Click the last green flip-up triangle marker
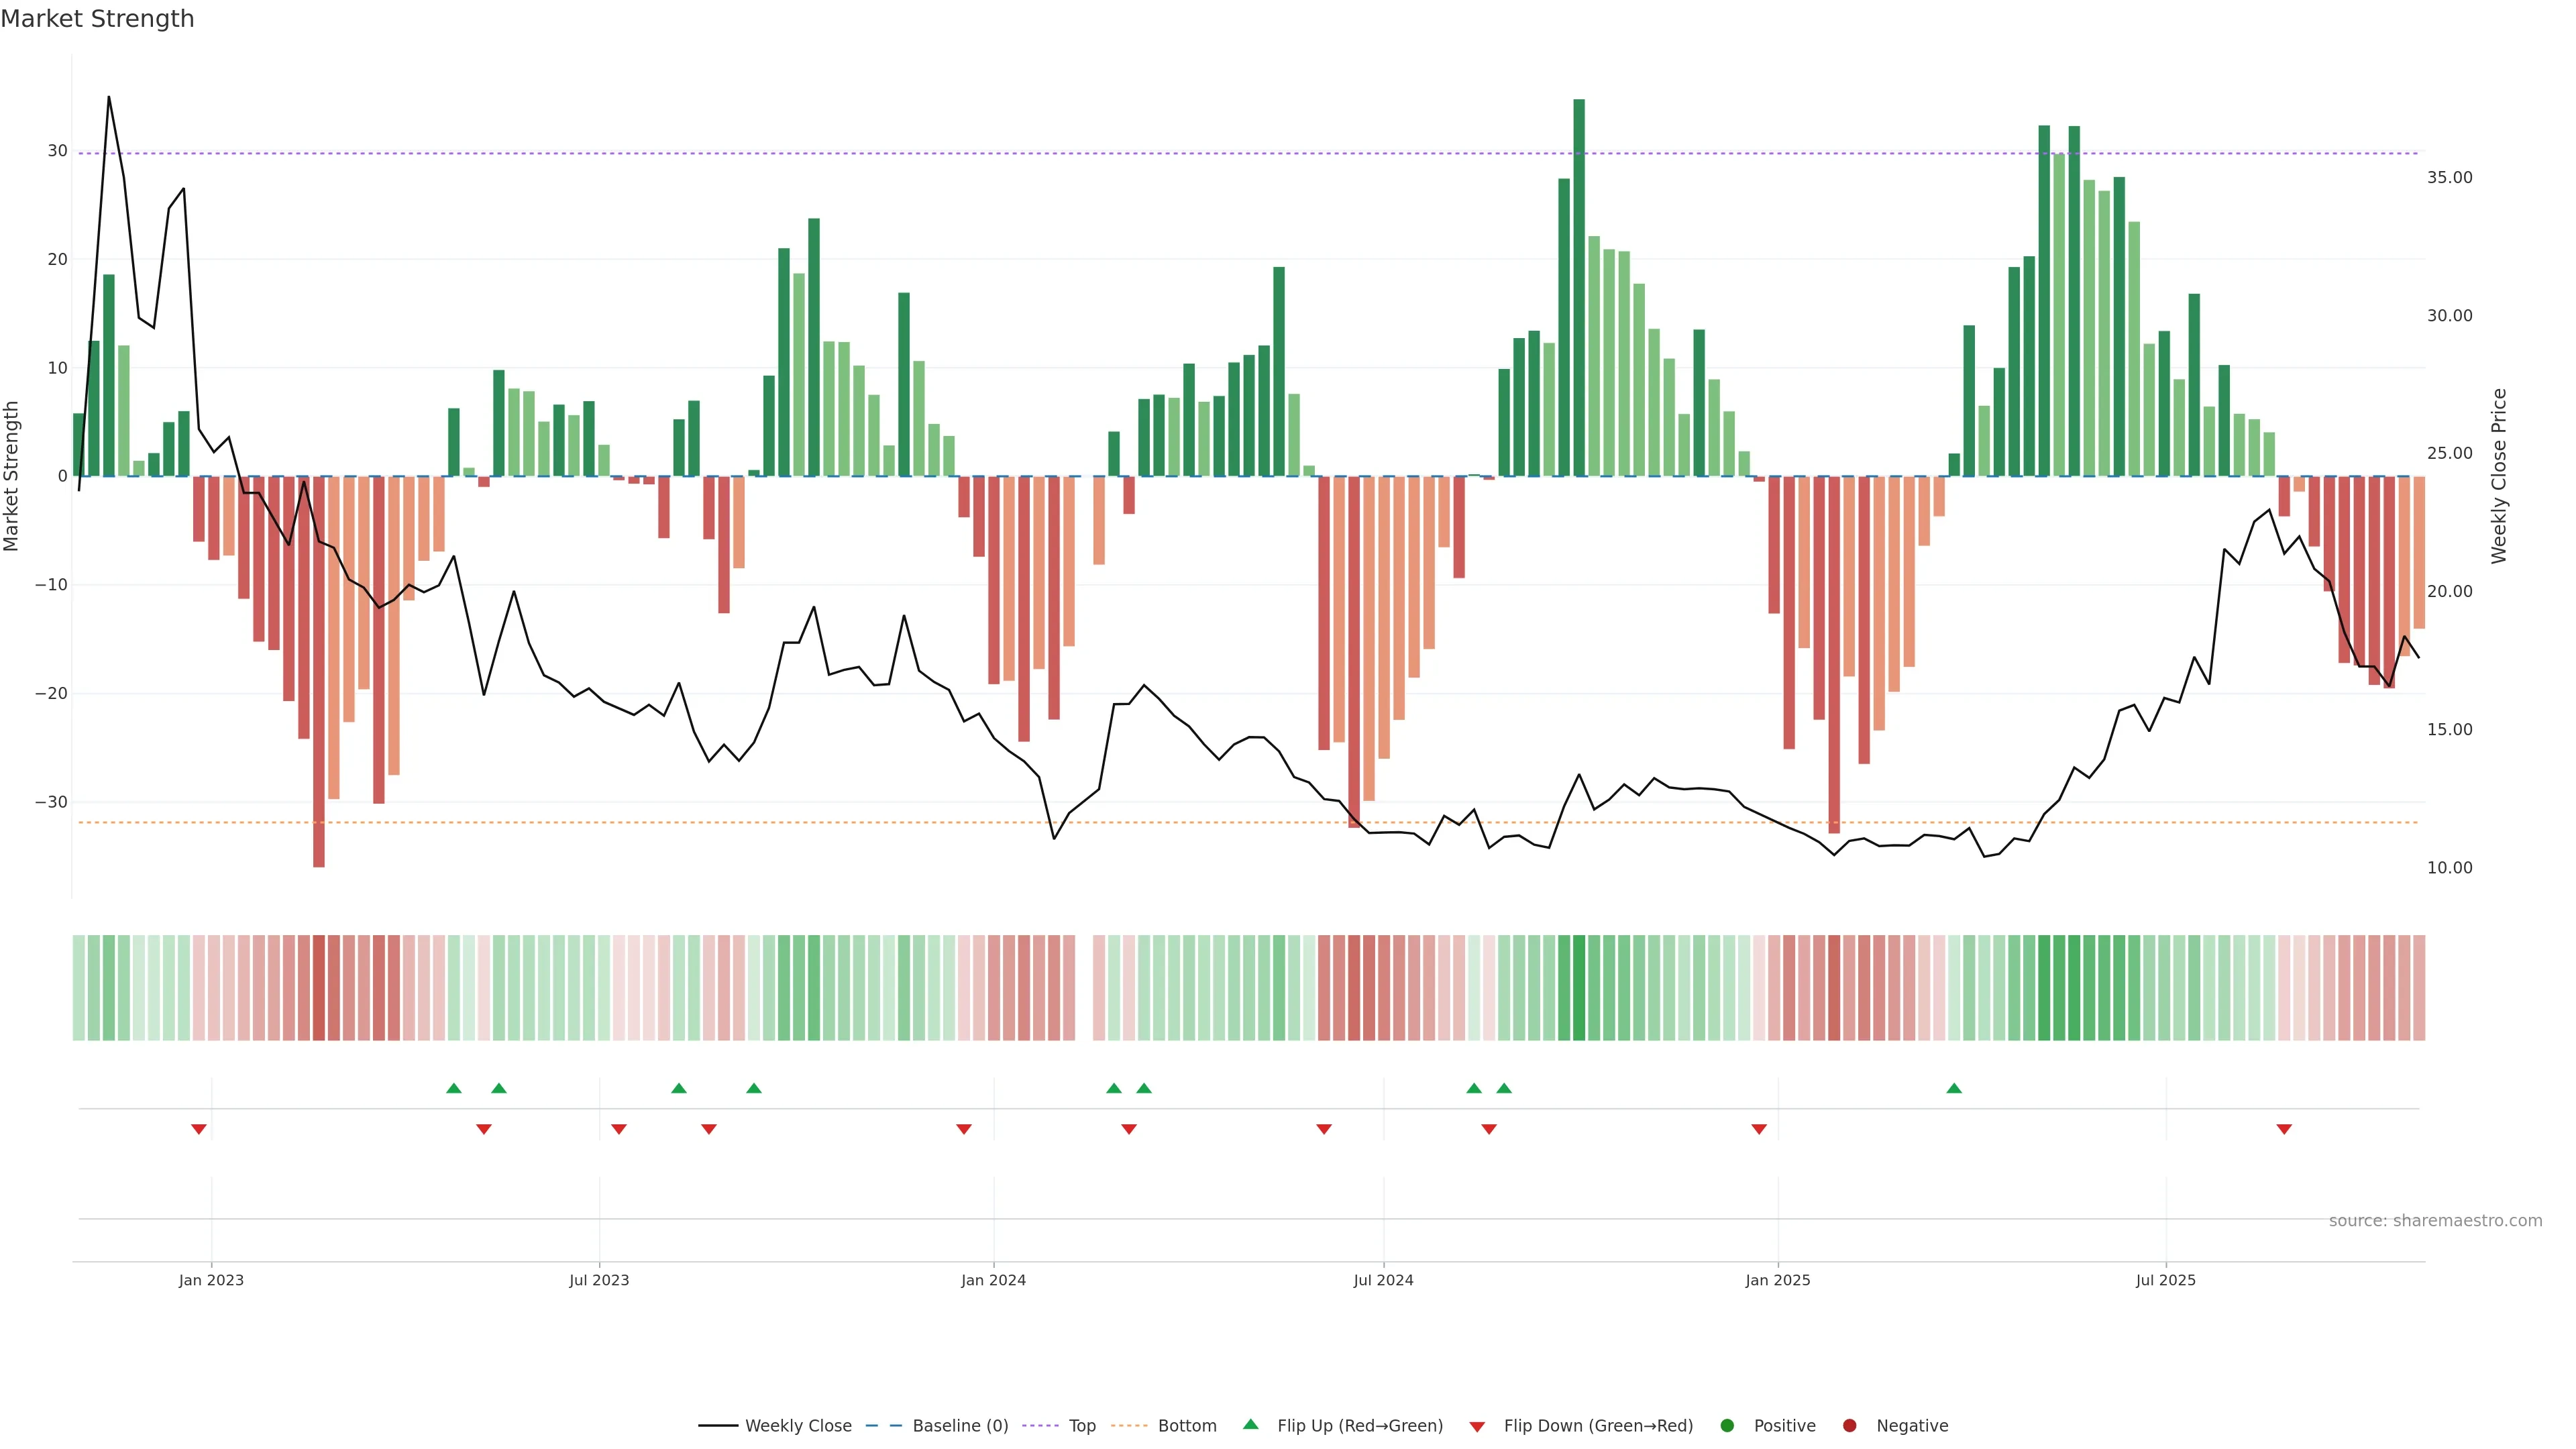This screenshot has width=2576, height=1449. click(1954, 1088)
